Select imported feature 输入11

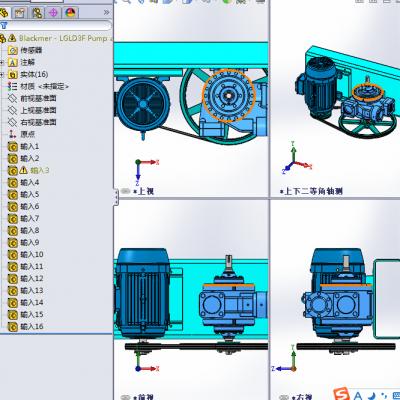pyautogui.click(x=32, y=266)
